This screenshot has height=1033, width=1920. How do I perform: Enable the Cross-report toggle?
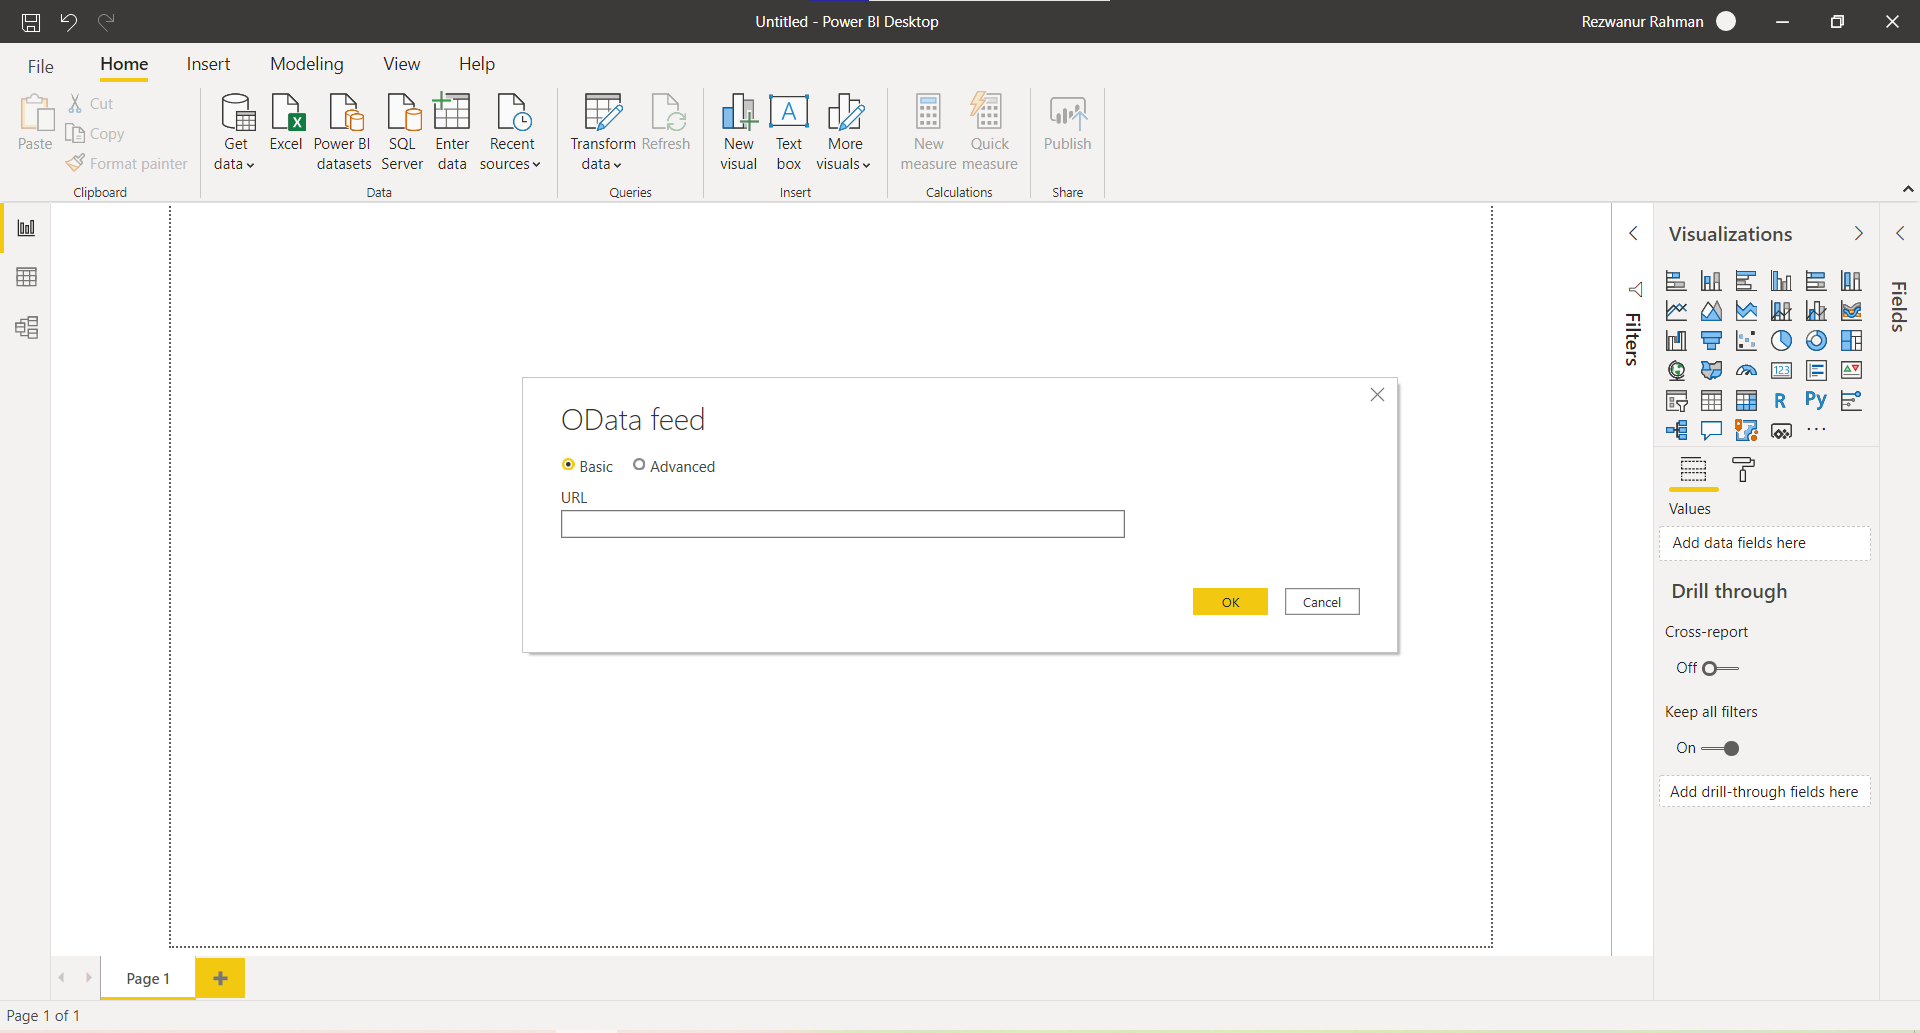(1712, 668)
